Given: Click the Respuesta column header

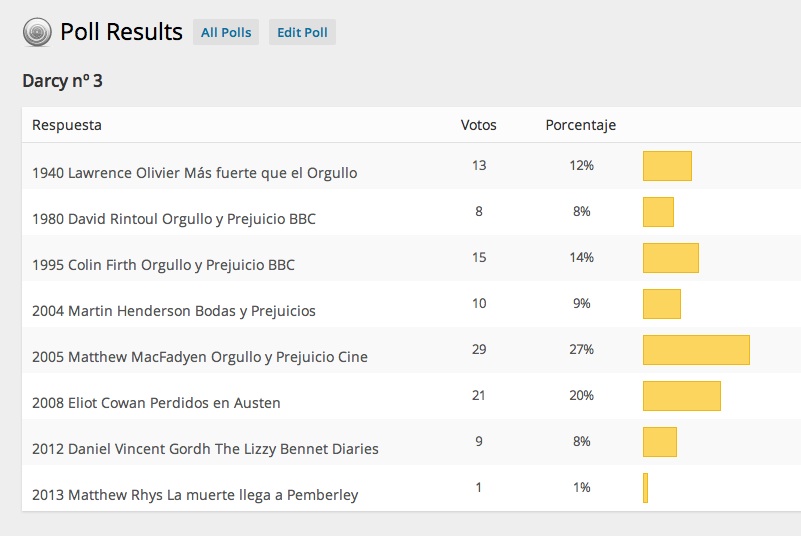Looking at the screenshot, I should pyautogui.click(x=67, y=125).
